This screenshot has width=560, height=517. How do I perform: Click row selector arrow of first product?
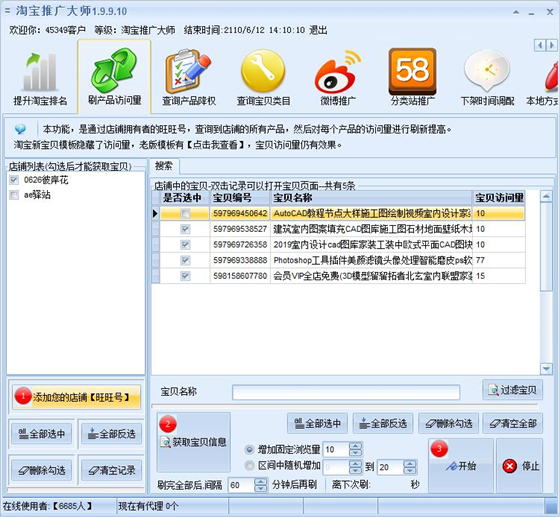[x=155, y=214]
